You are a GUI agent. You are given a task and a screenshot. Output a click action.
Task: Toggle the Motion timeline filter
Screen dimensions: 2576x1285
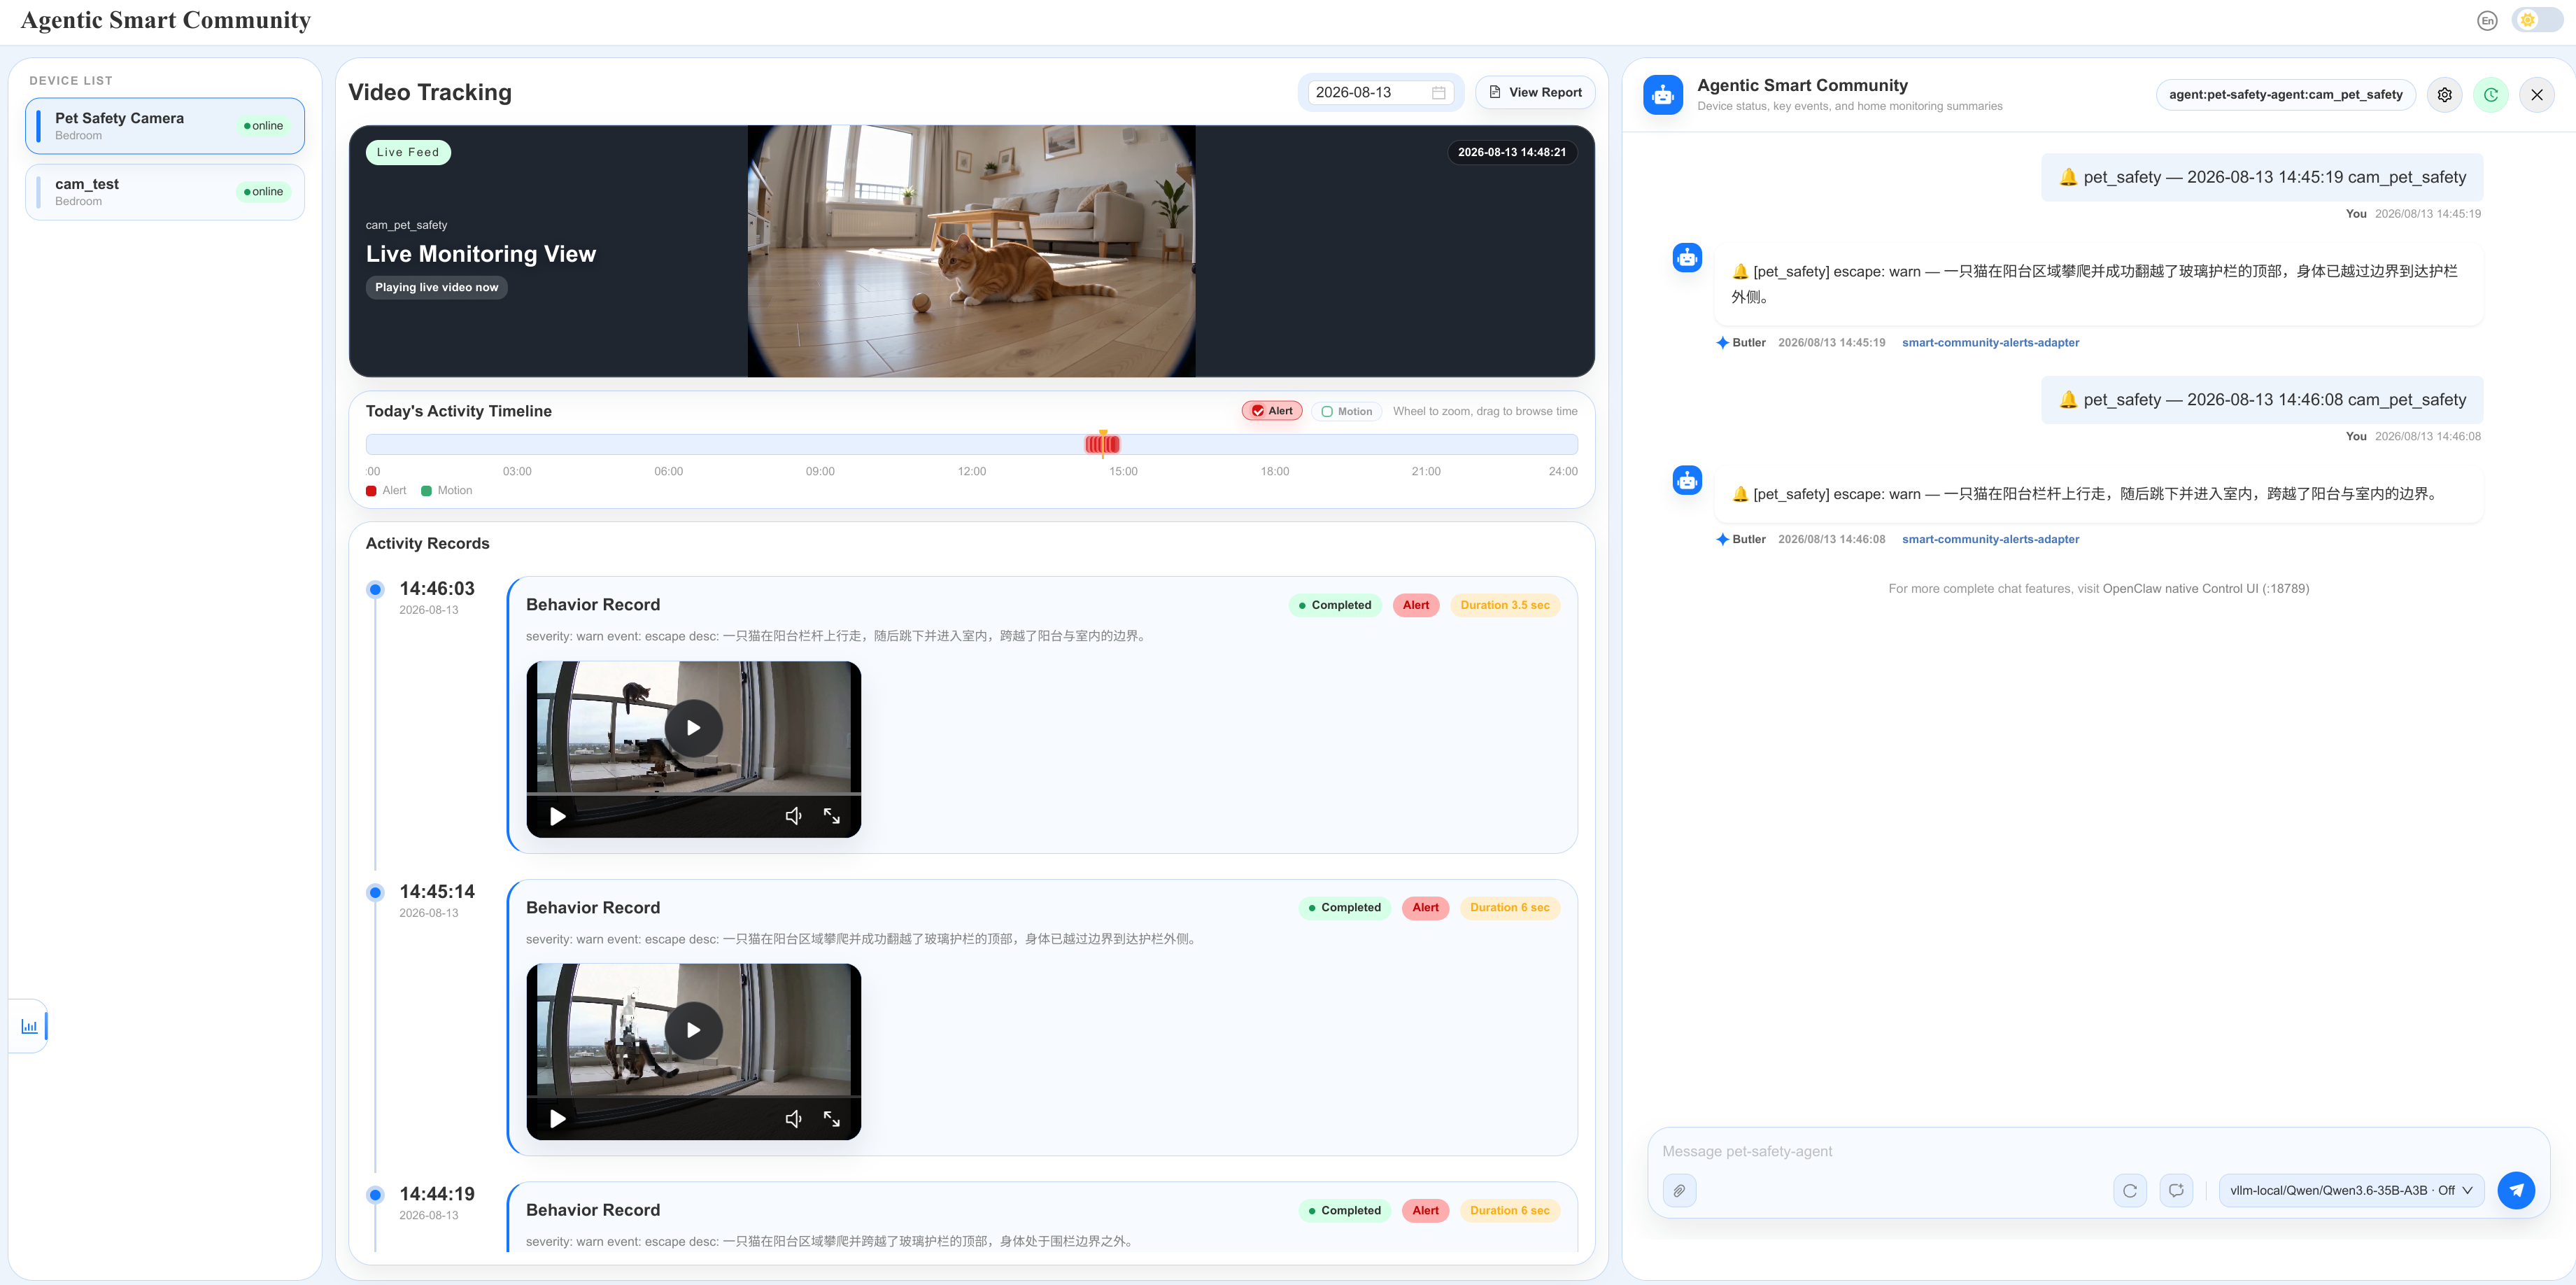pyautogui.click(x=1346, y=411)
